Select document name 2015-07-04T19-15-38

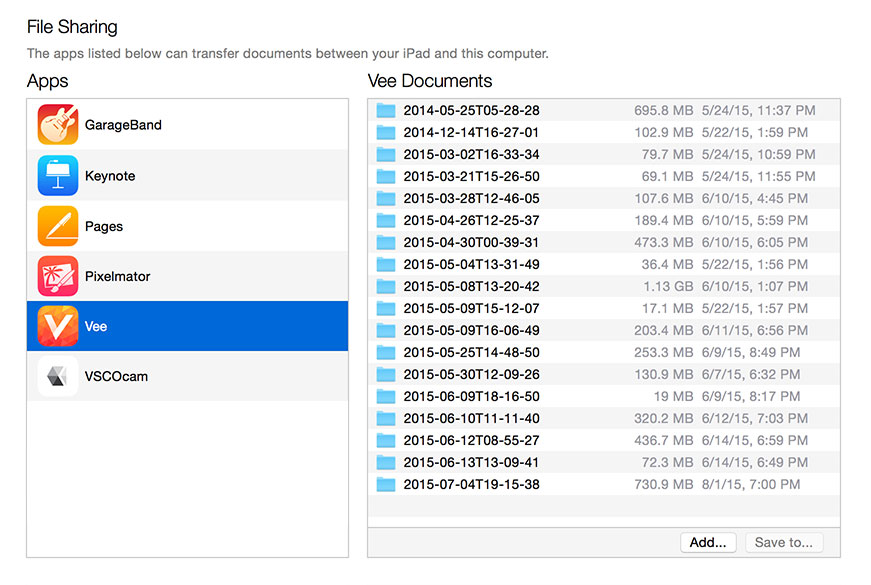[472, 484]
